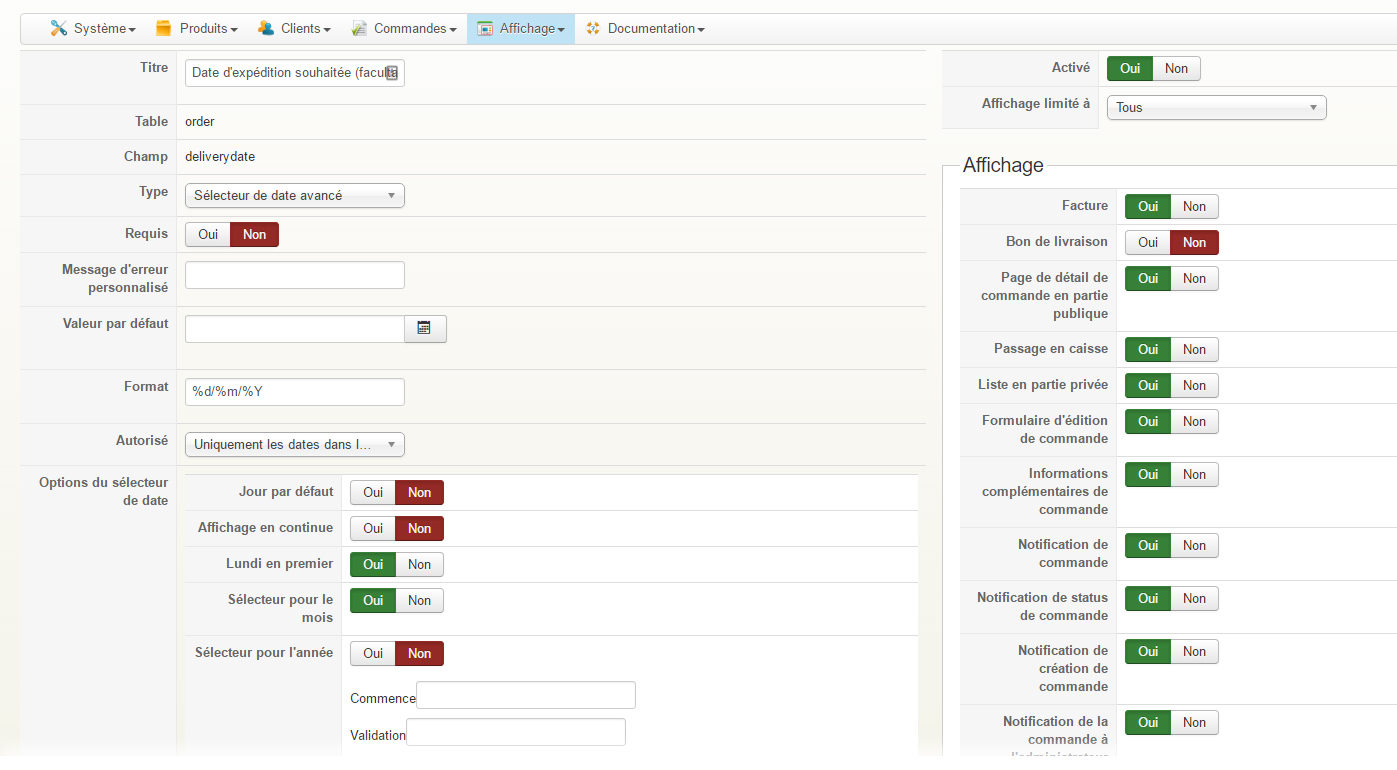Viewport: 1397px width, 770px height.
Task: Click the Clients people icon
Action: tap(266, 28)
